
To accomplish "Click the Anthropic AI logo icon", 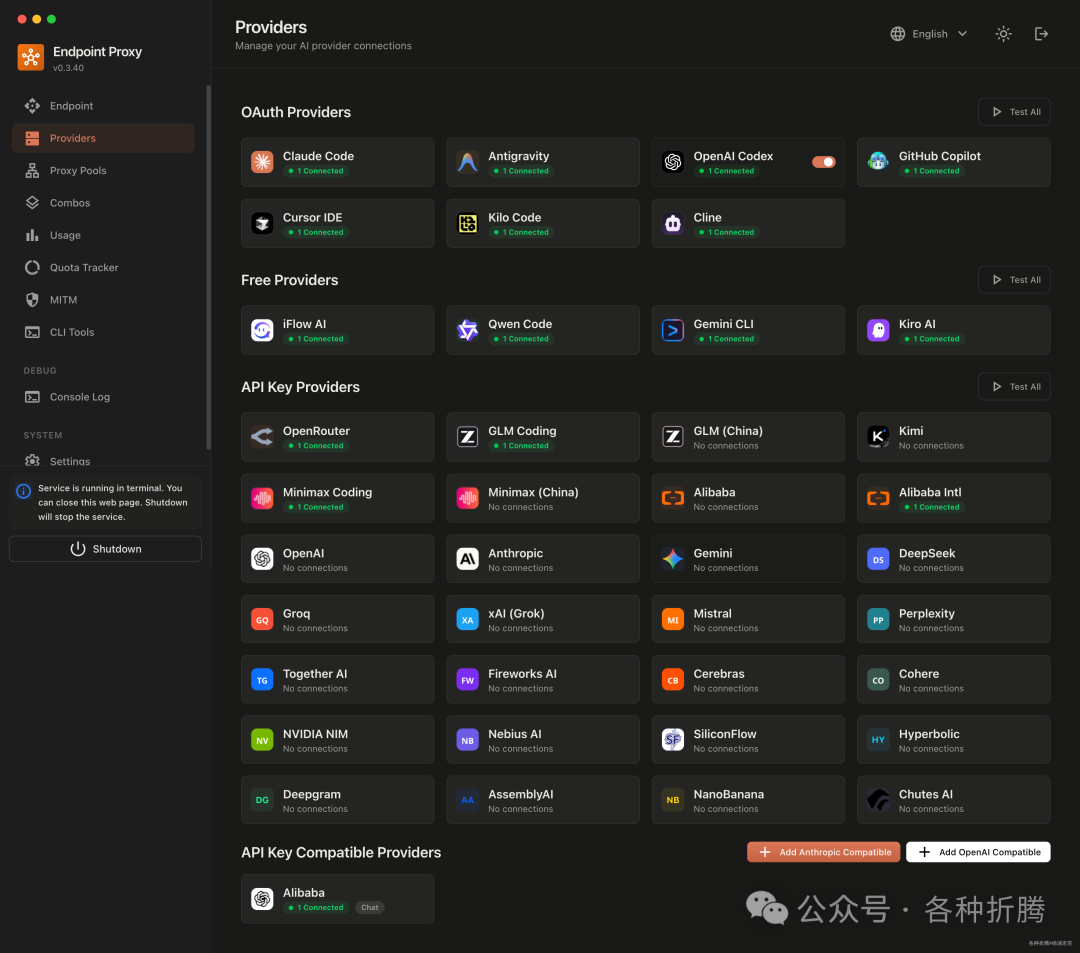I will coord(467,558).
